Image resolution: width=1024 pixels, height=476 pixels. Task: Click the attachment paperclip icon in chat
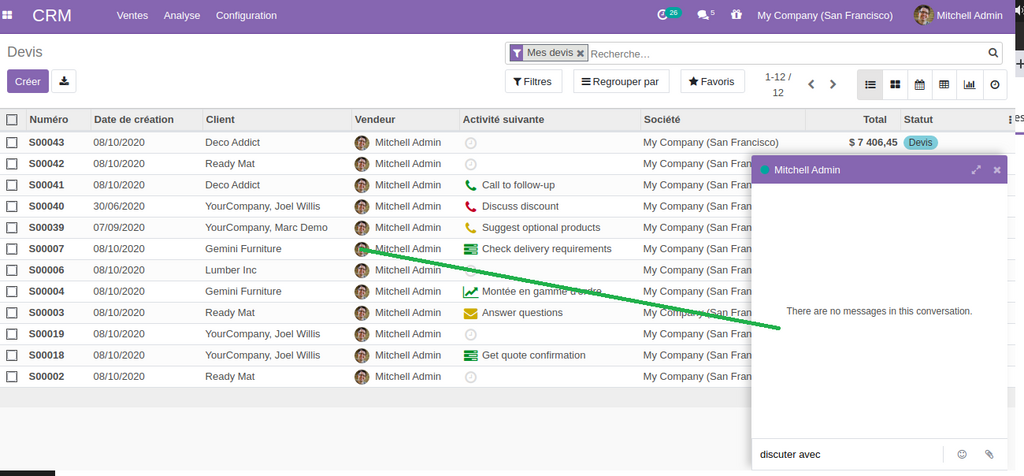[x=989, y=454]
